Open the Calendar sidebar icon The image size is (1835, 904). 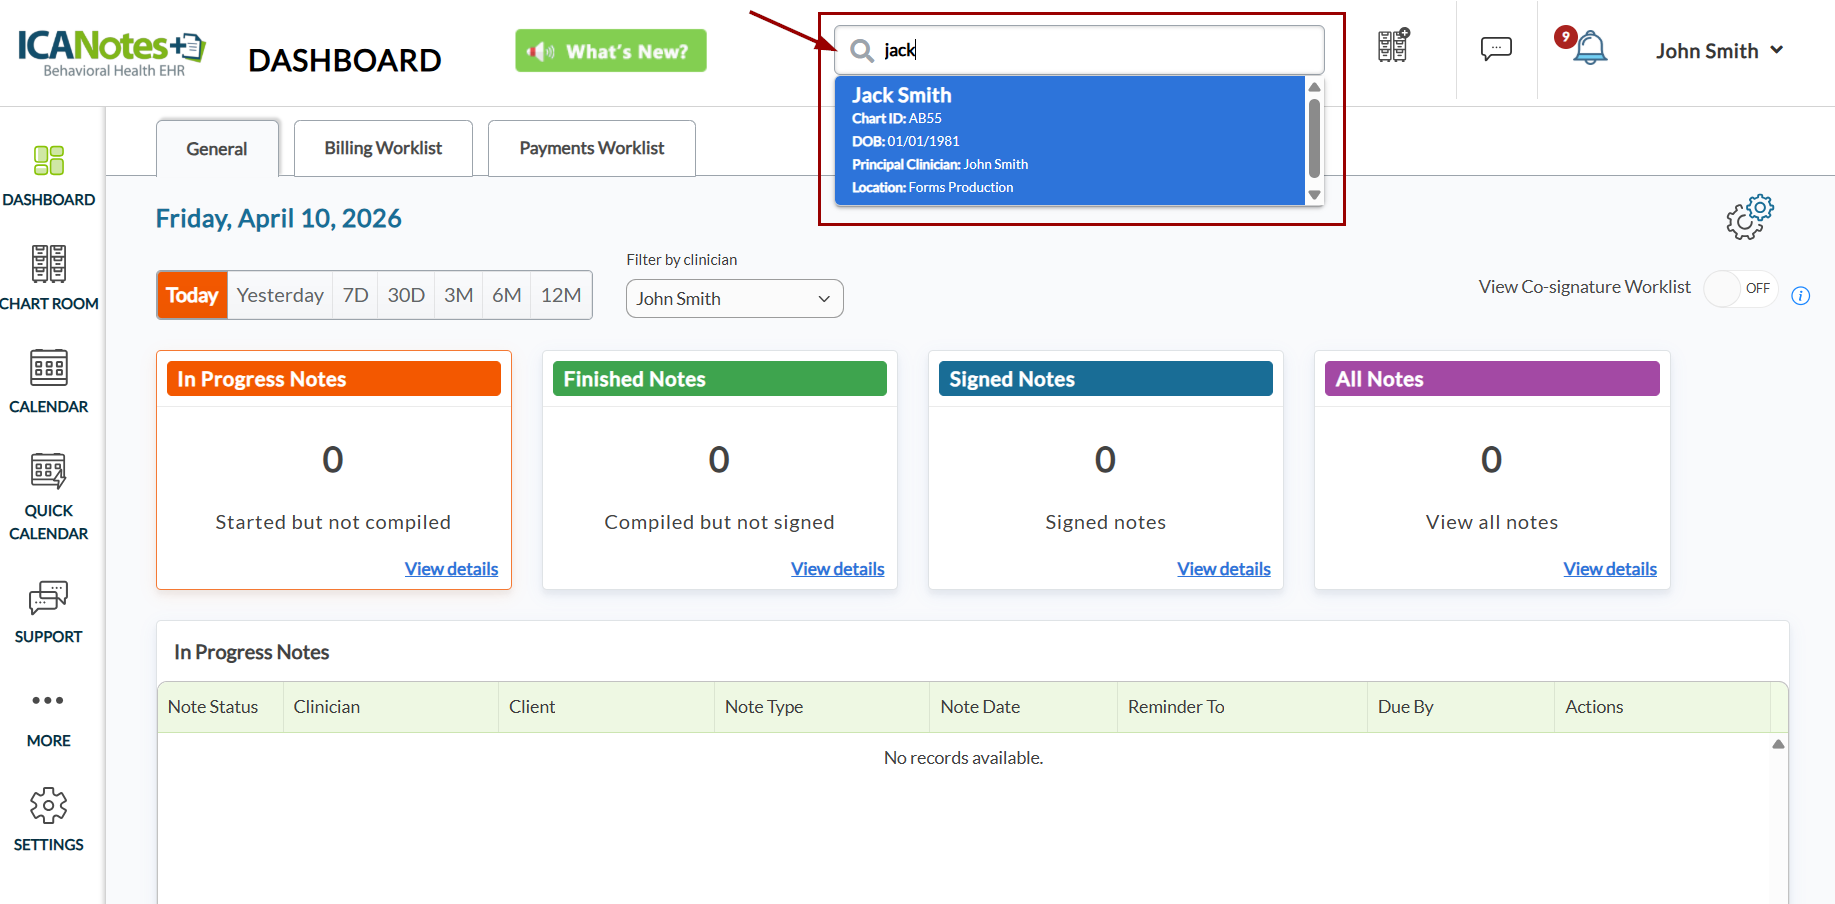click(48, 368)
